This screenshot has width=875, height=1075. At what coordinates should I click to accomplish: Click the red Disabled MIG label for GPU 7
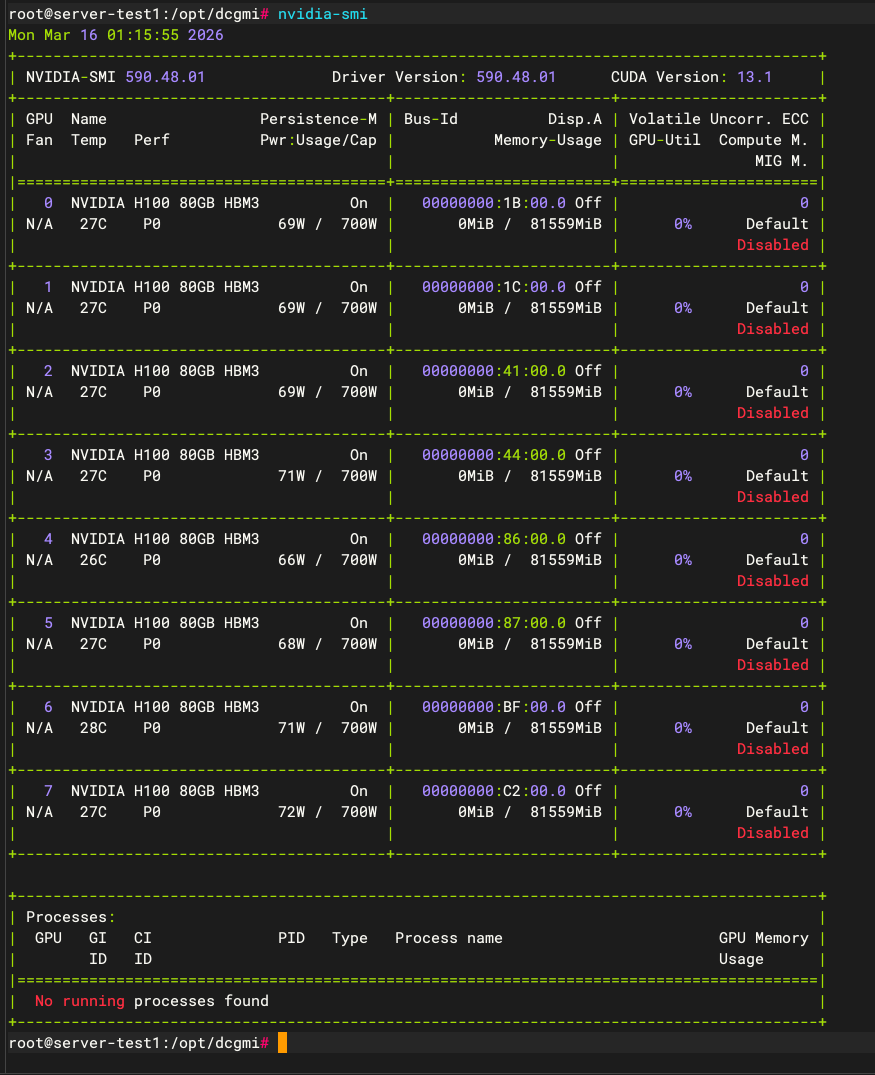coord(772,833)
